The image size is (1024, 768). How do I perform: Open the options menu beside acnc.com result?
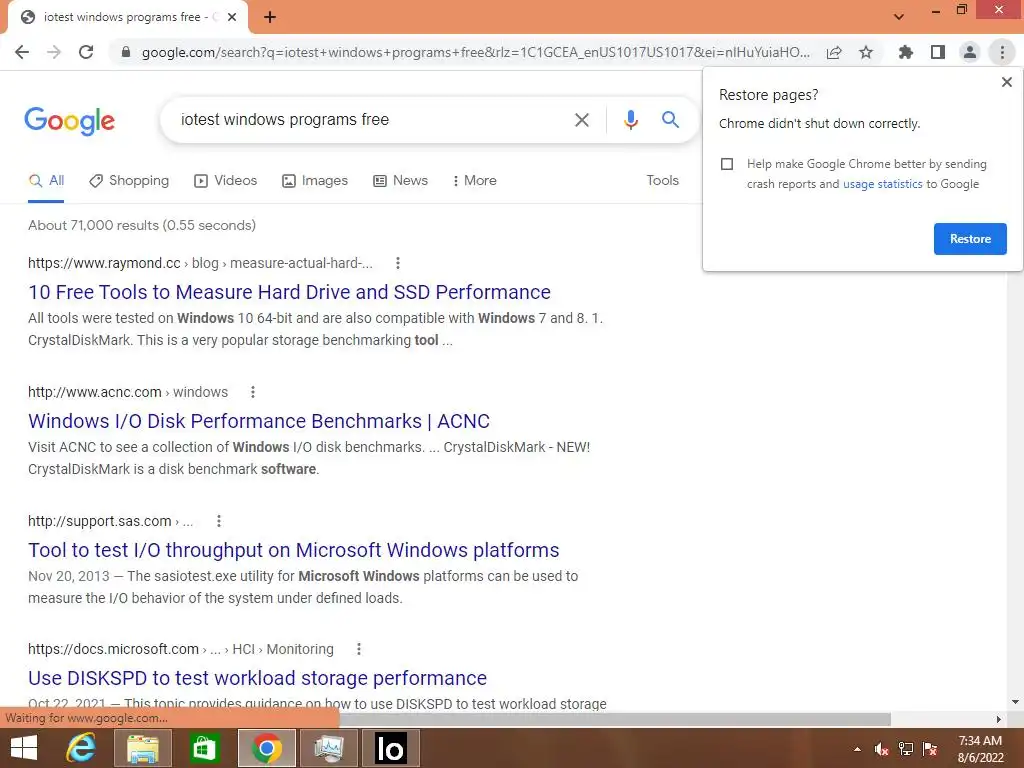[x=253, y=392]
